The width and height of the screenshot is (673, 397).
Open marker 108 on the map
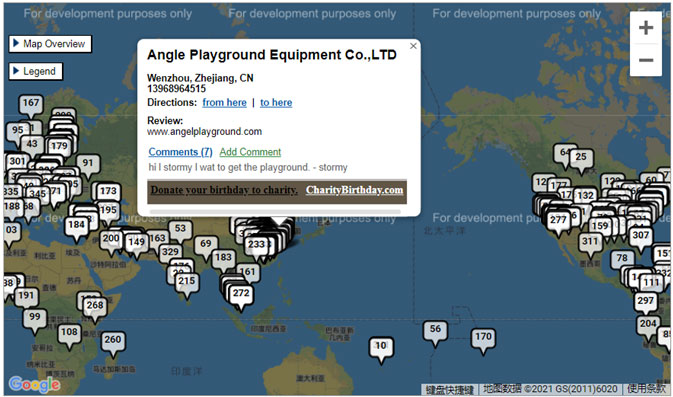click(x=69, y=335)
